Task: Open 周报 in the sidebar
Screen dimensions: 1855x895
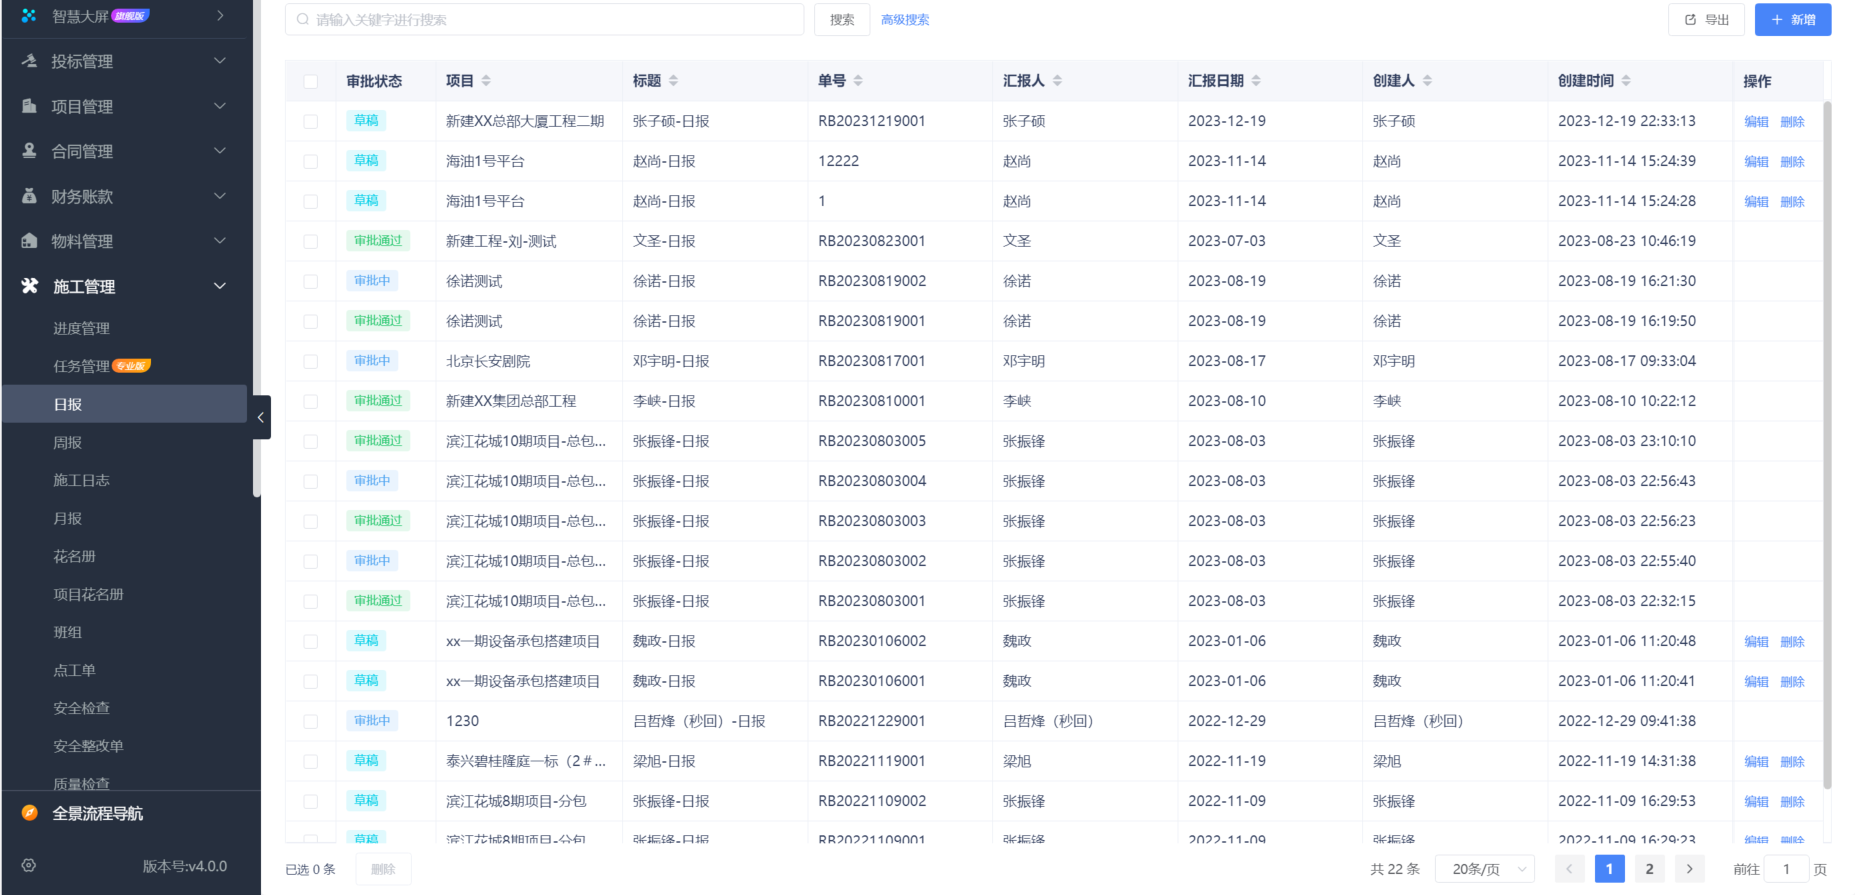Action: pos(68,442)
